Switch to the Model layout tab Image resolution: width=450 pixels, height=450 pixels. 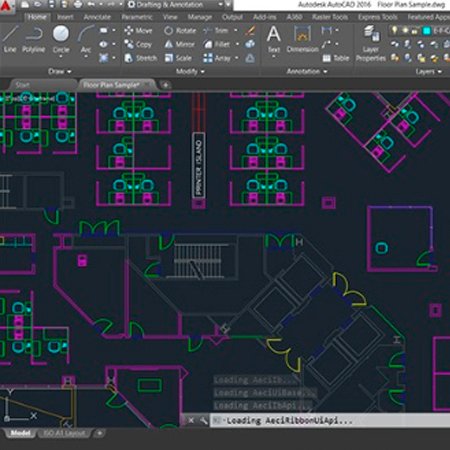click(21, 433)
